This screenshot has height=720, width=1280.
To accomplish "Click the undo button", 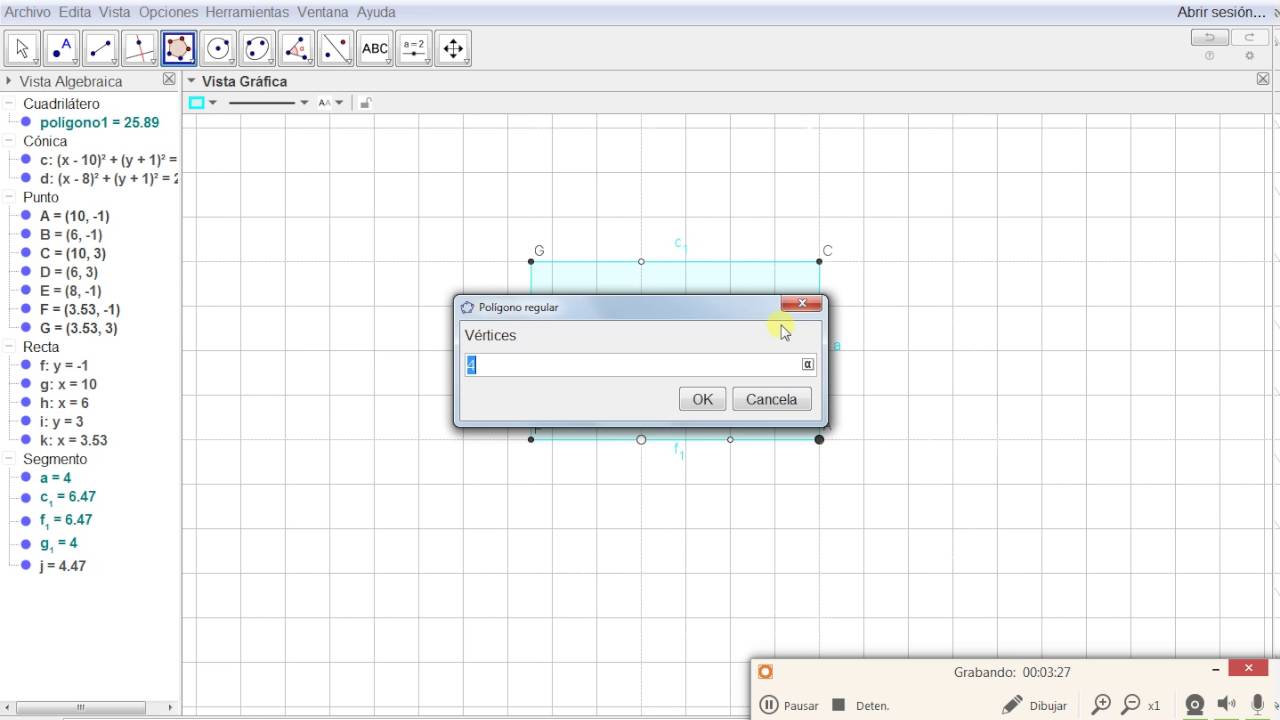I will tap(1210, 38).
